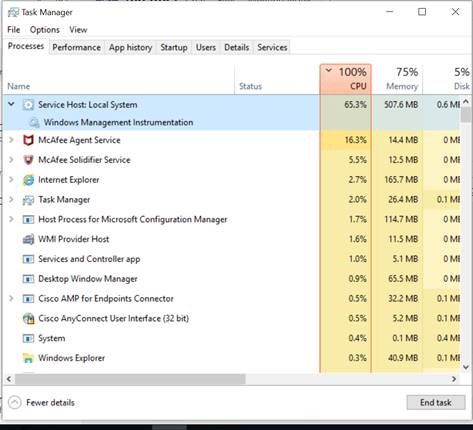The image size is (473, 430).
Task: Click the horizontal scrollbar right arrow
Action: tap(454, 379)
